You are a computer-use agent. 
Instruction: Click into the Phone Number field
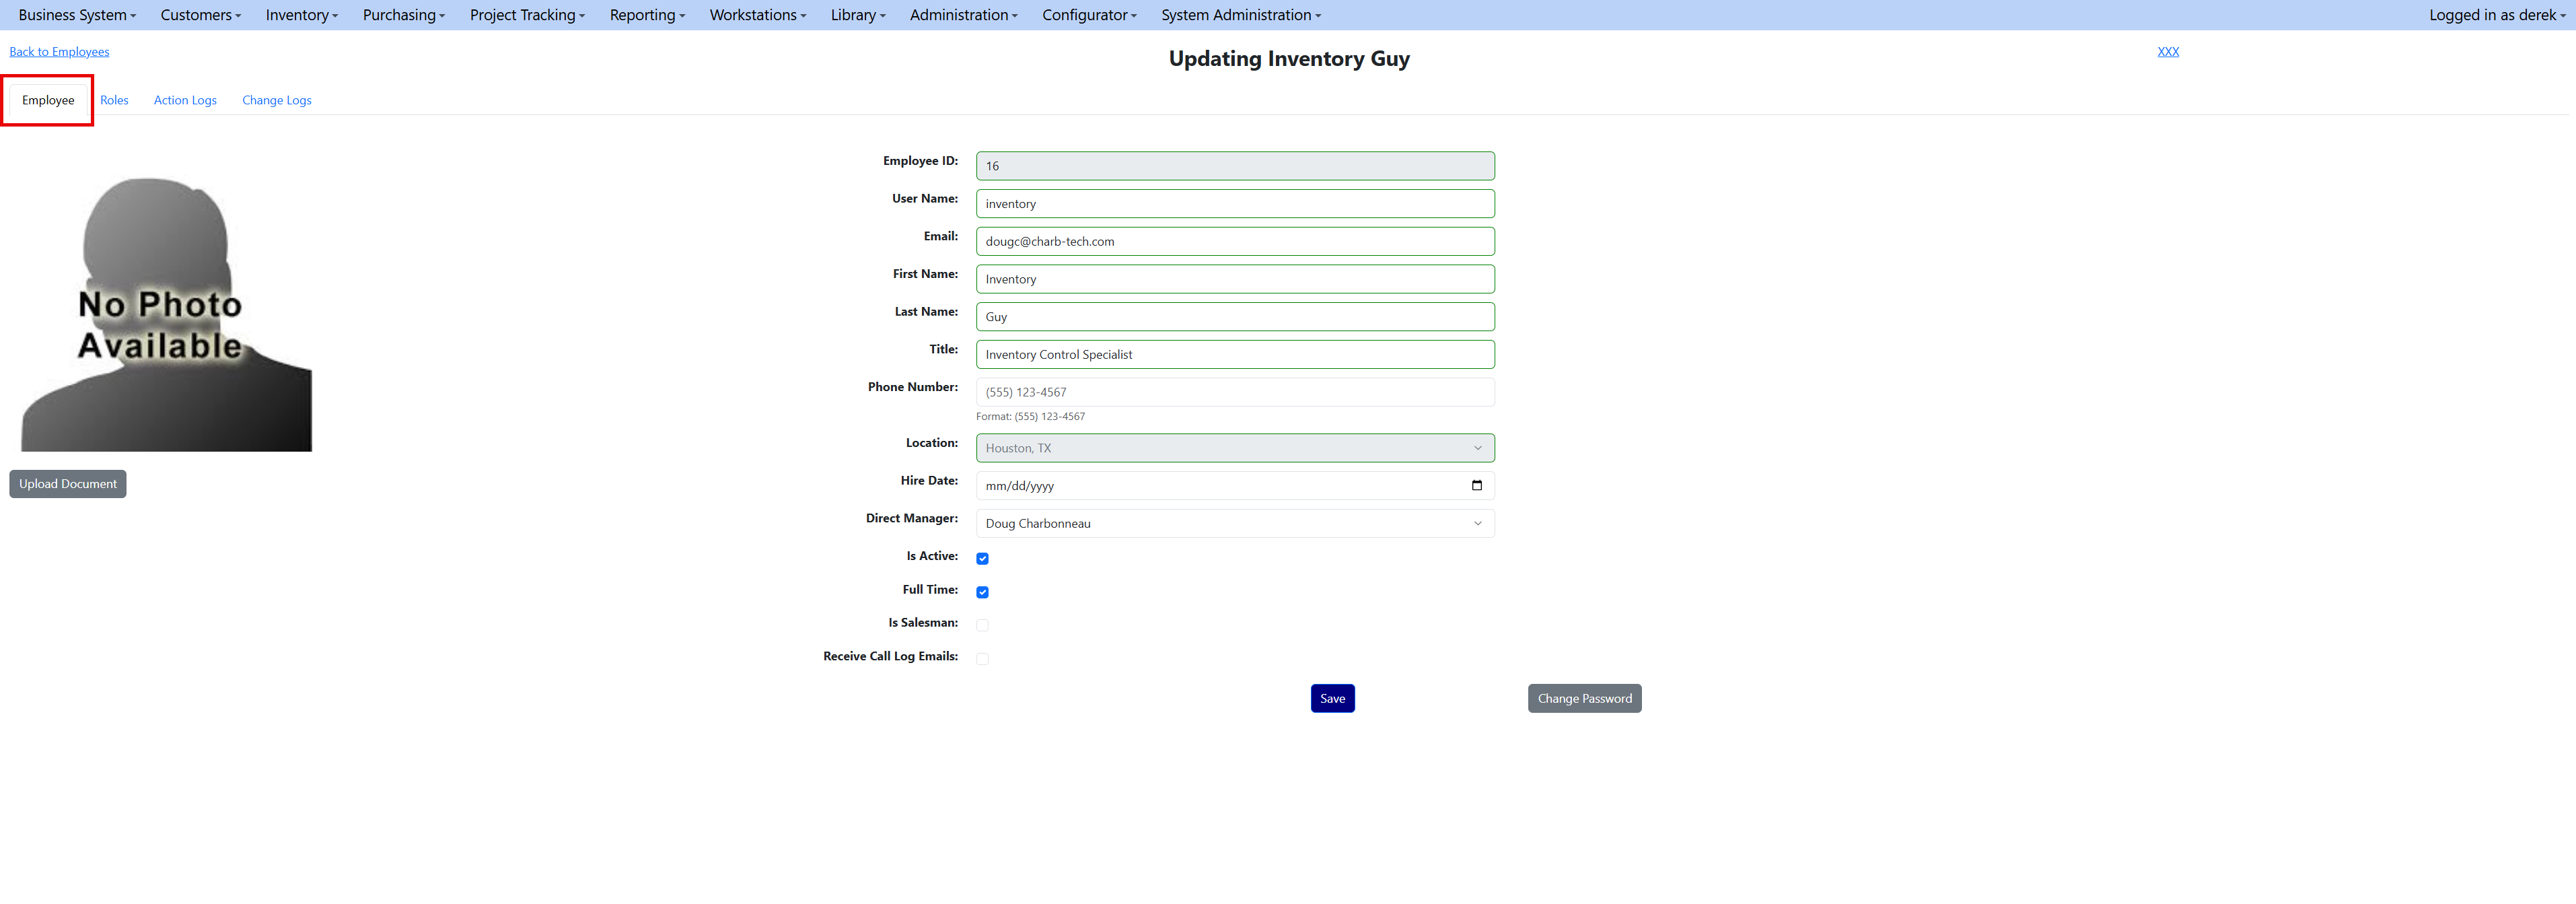pyautogui.click(x=1234, y=392)
